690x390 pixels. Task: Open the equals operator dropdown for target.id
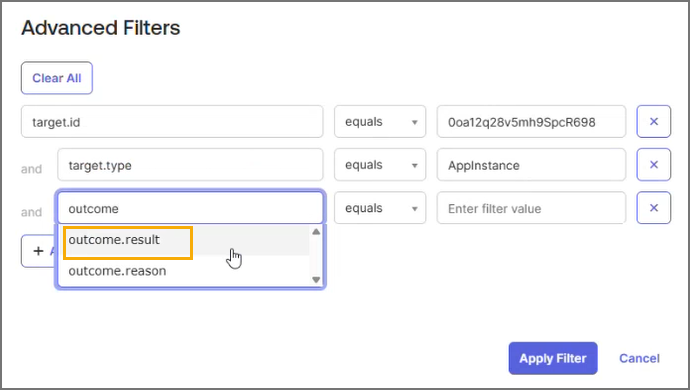point(380,121)
